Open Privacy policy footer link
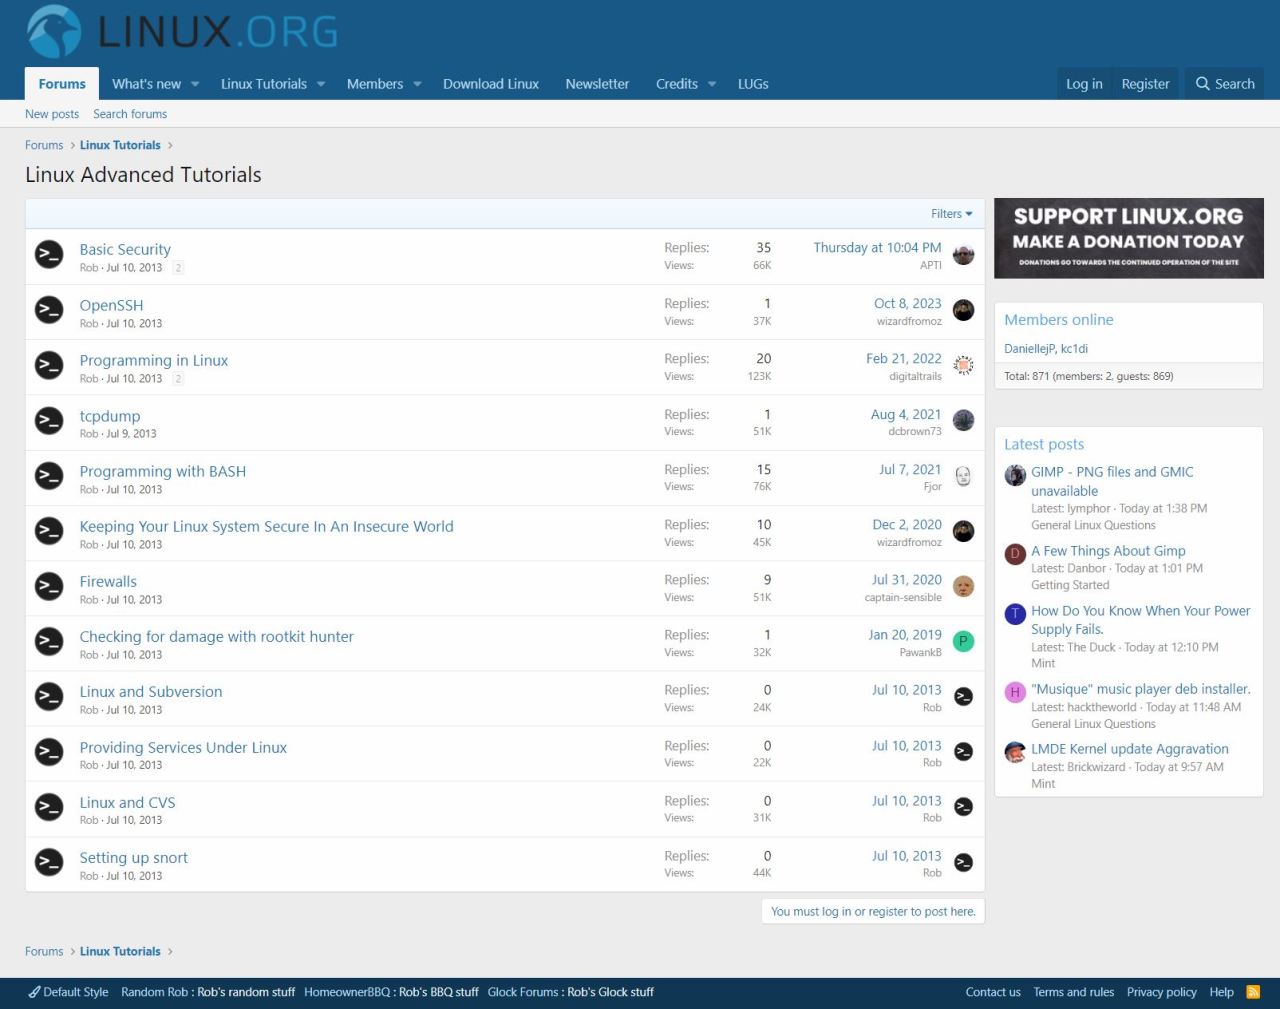The width and height of the screenshot is (1280, 1009). coord(1162,992)
